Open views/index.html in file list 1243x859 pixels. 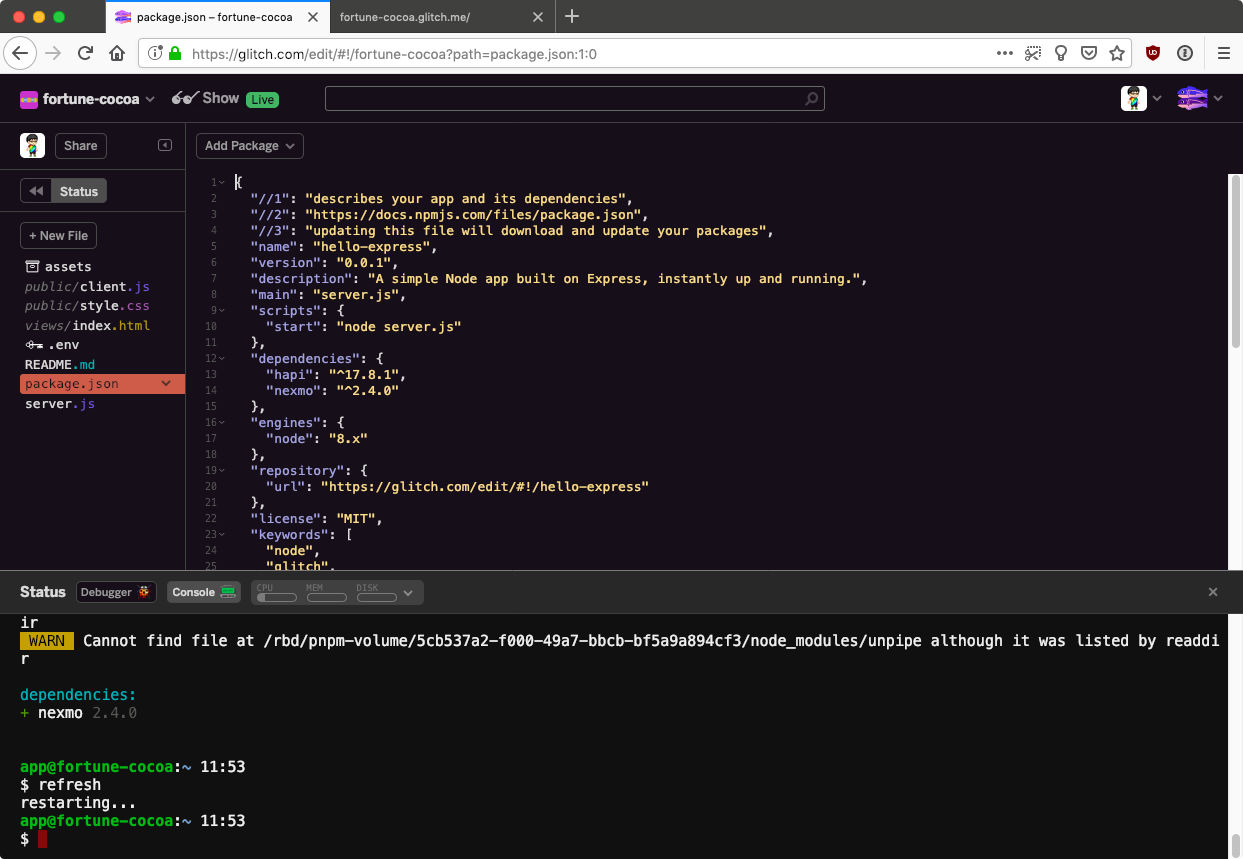pyautogui.click(x=87, y=325)
